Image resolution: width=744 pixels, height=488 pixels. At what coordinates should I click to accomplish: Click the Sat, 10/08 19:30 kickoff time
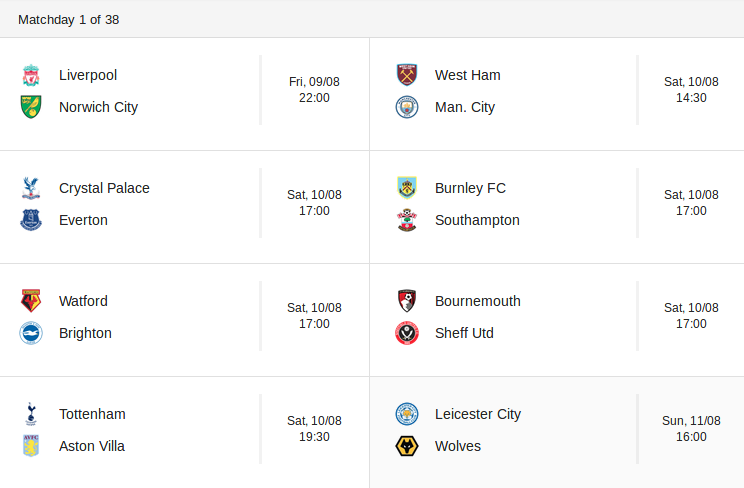click(314, 429)
